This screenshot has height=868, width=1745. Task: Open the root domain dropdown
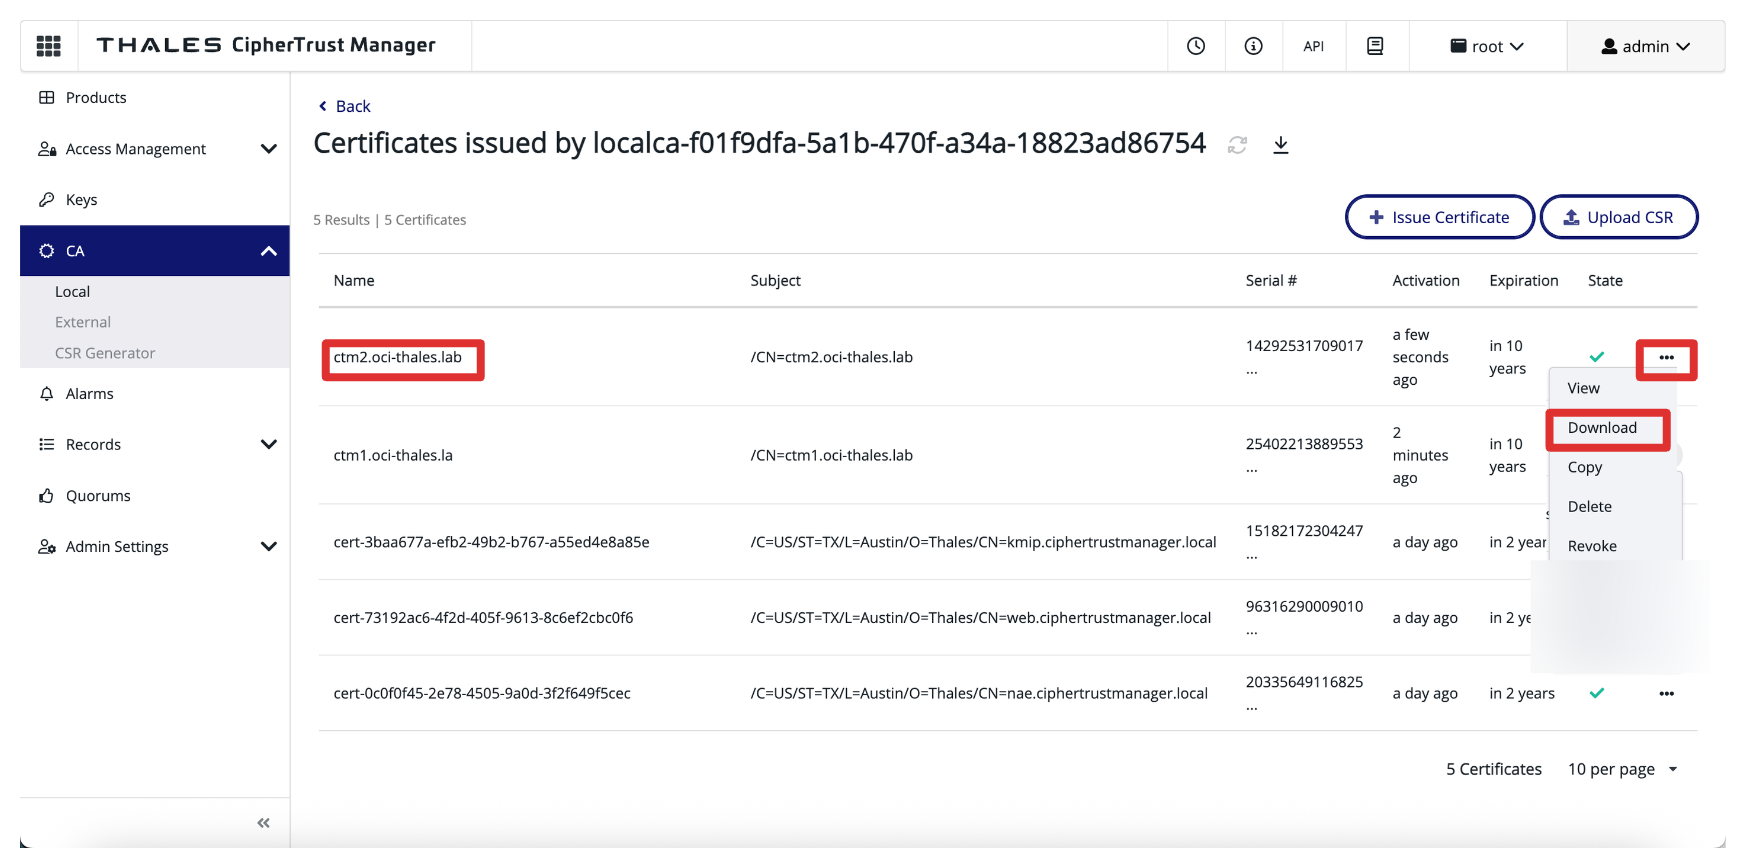click(1487, 46)
